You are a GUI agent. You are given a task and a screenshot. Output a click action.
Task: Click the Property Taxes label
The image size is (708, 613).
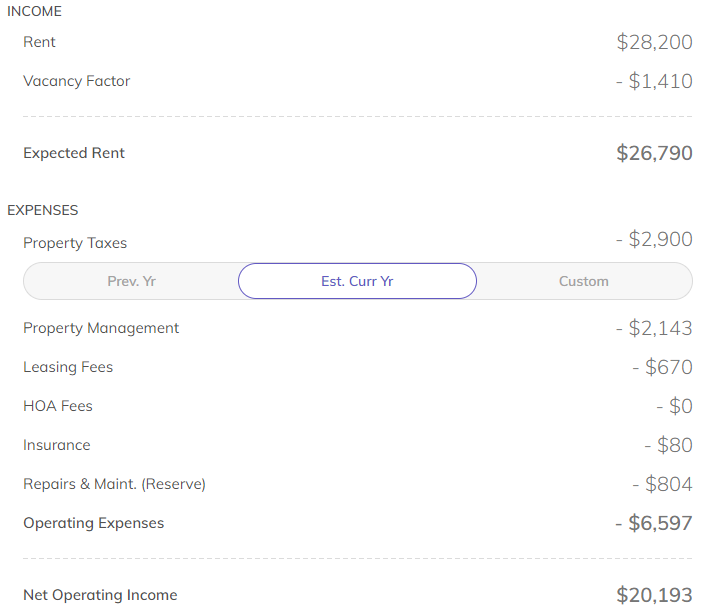click(x=75, y=243)
